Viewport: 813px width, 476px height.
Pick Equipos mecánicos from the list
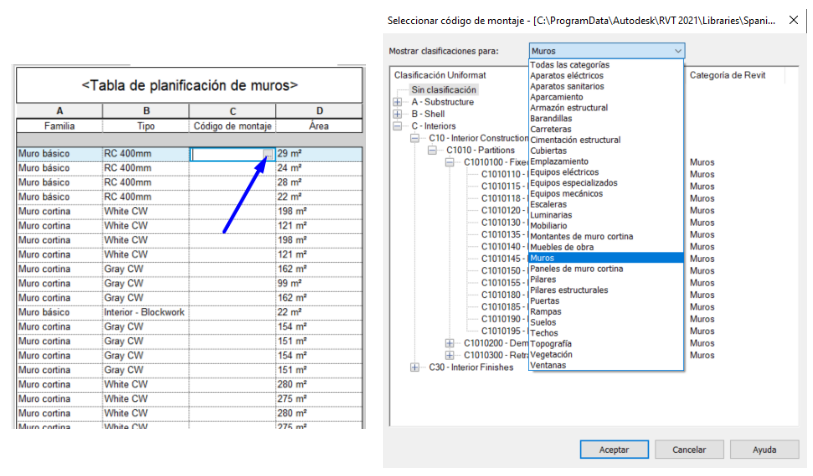[606, 193]
